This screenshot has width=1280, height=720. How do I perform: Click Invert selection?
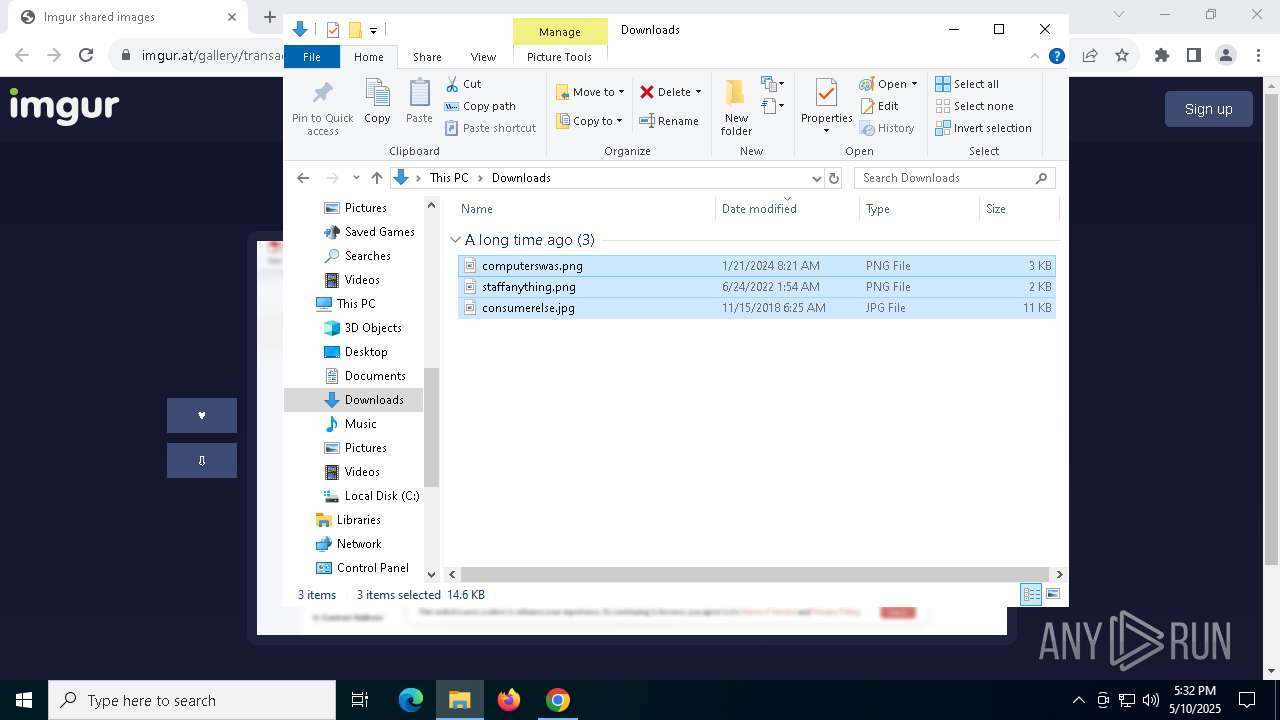point(983,128)
